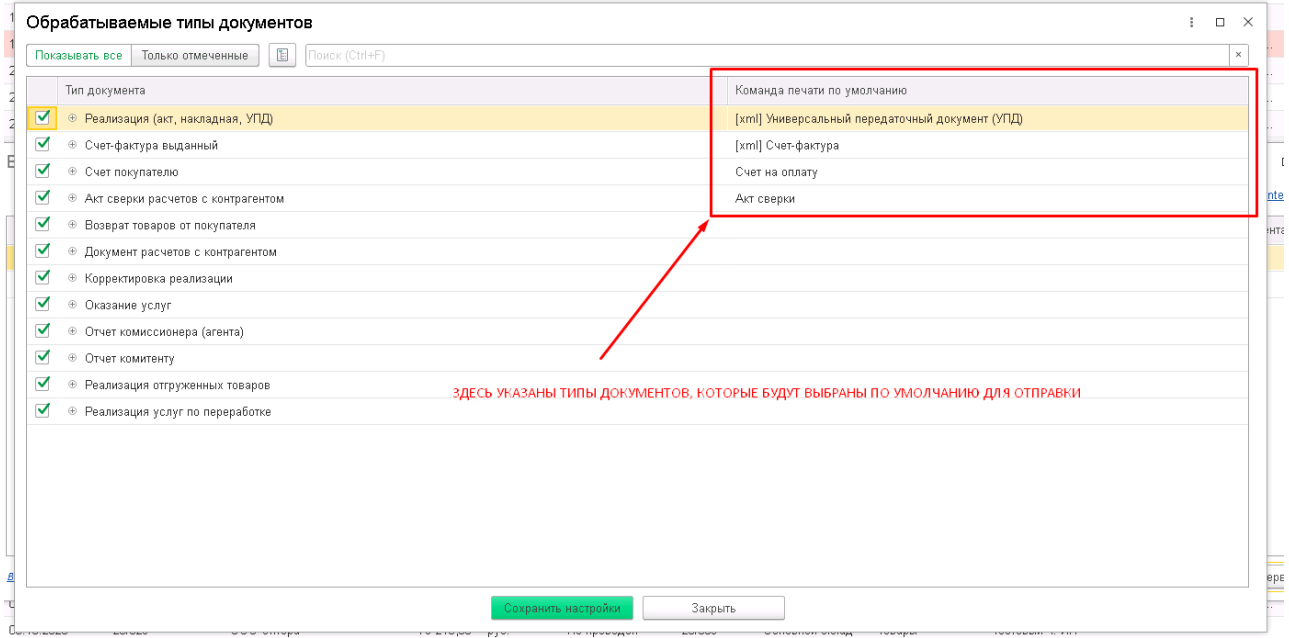Expand the Оказание услуг row
Viewport: 1289px width, 638px height.
[72, 304]
